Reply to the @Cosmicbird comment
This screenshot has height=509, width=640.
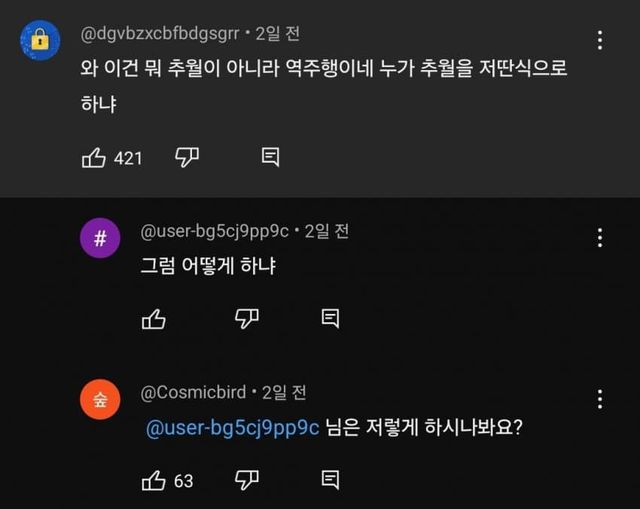(330, 481)
